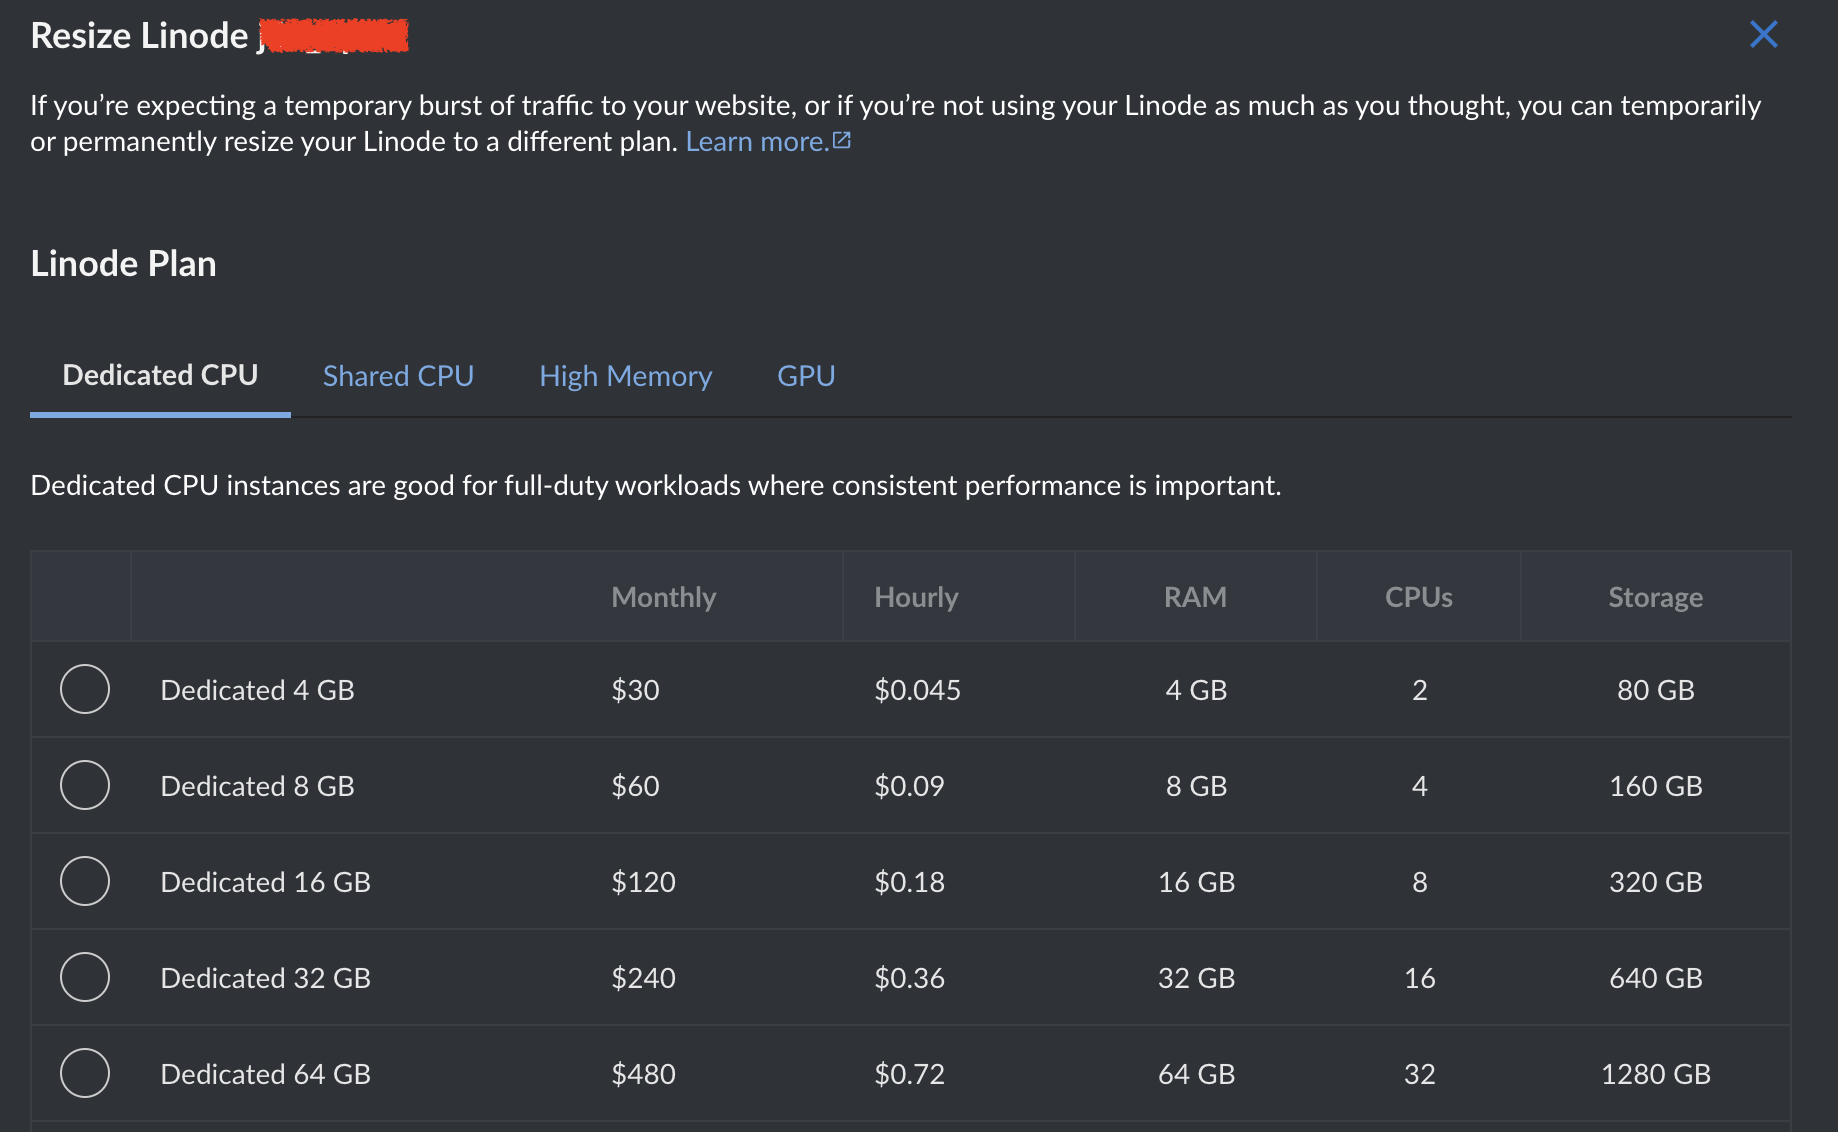Click the Storage column header
The image size is (1838, 1132).
coord(1656,597)
